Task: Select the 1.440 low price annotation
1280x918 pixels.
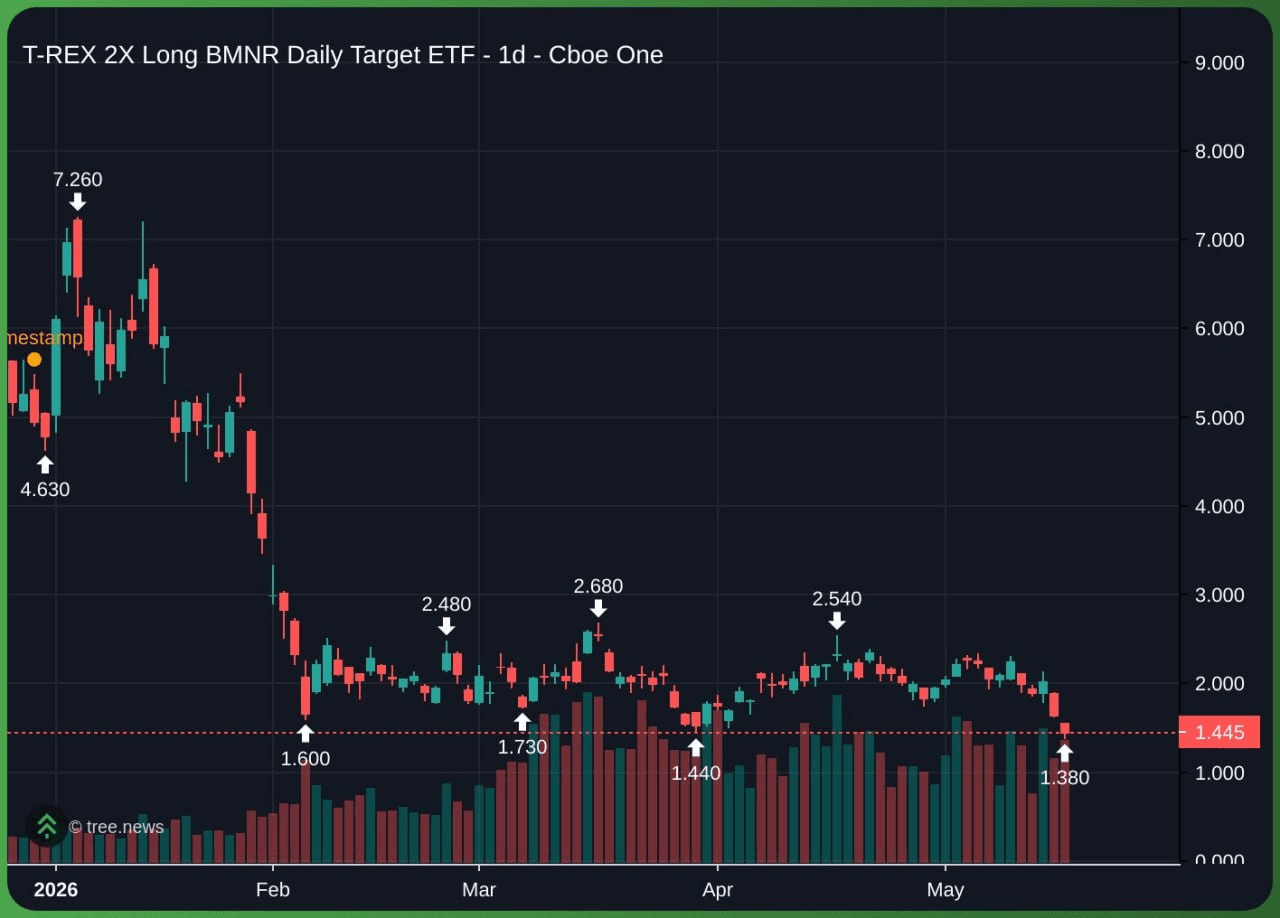Action: [x=696, y=772]
